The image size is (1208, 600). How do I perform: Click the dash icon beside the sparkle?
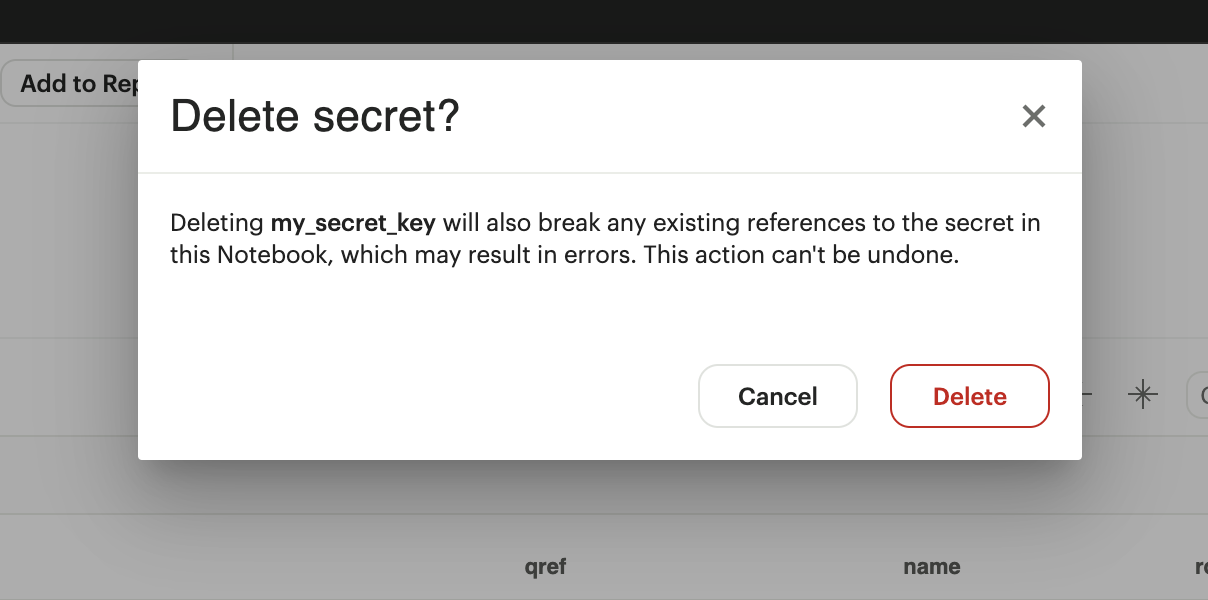point(1088,395)
